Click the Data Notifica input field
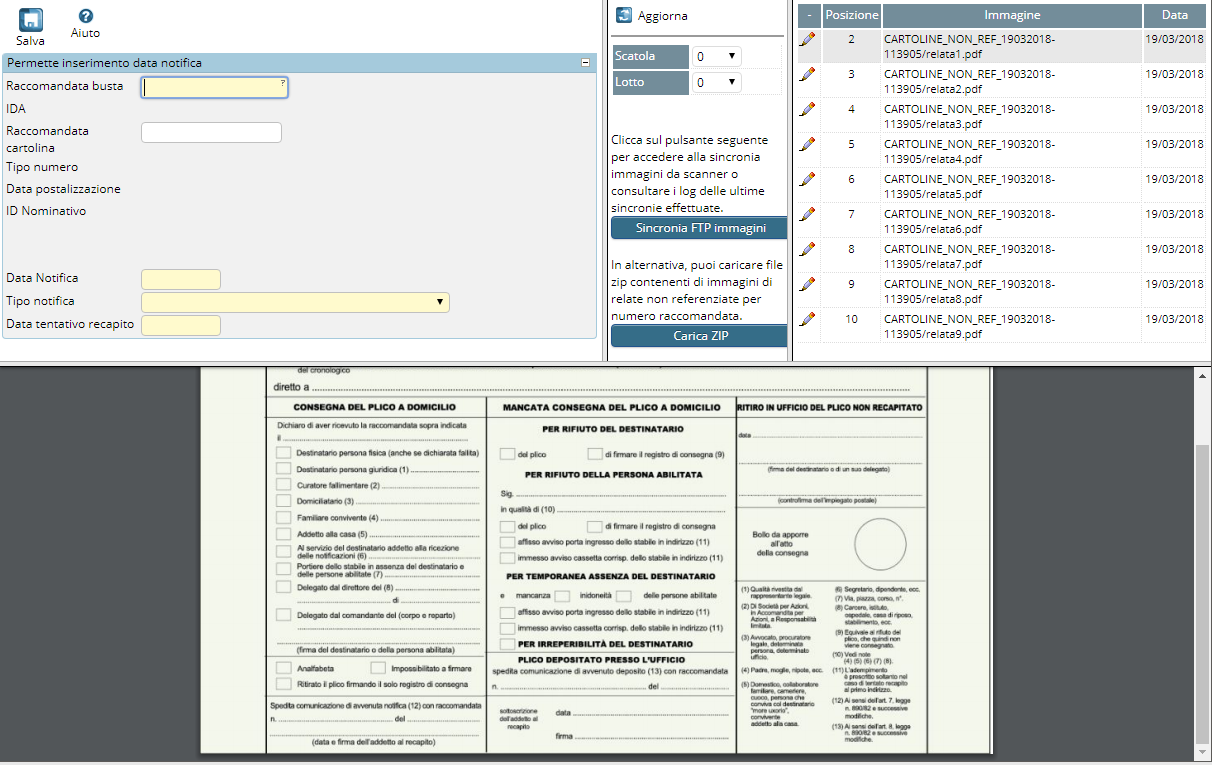This screenshot has height=765, width=1212. tap(181, 279)
